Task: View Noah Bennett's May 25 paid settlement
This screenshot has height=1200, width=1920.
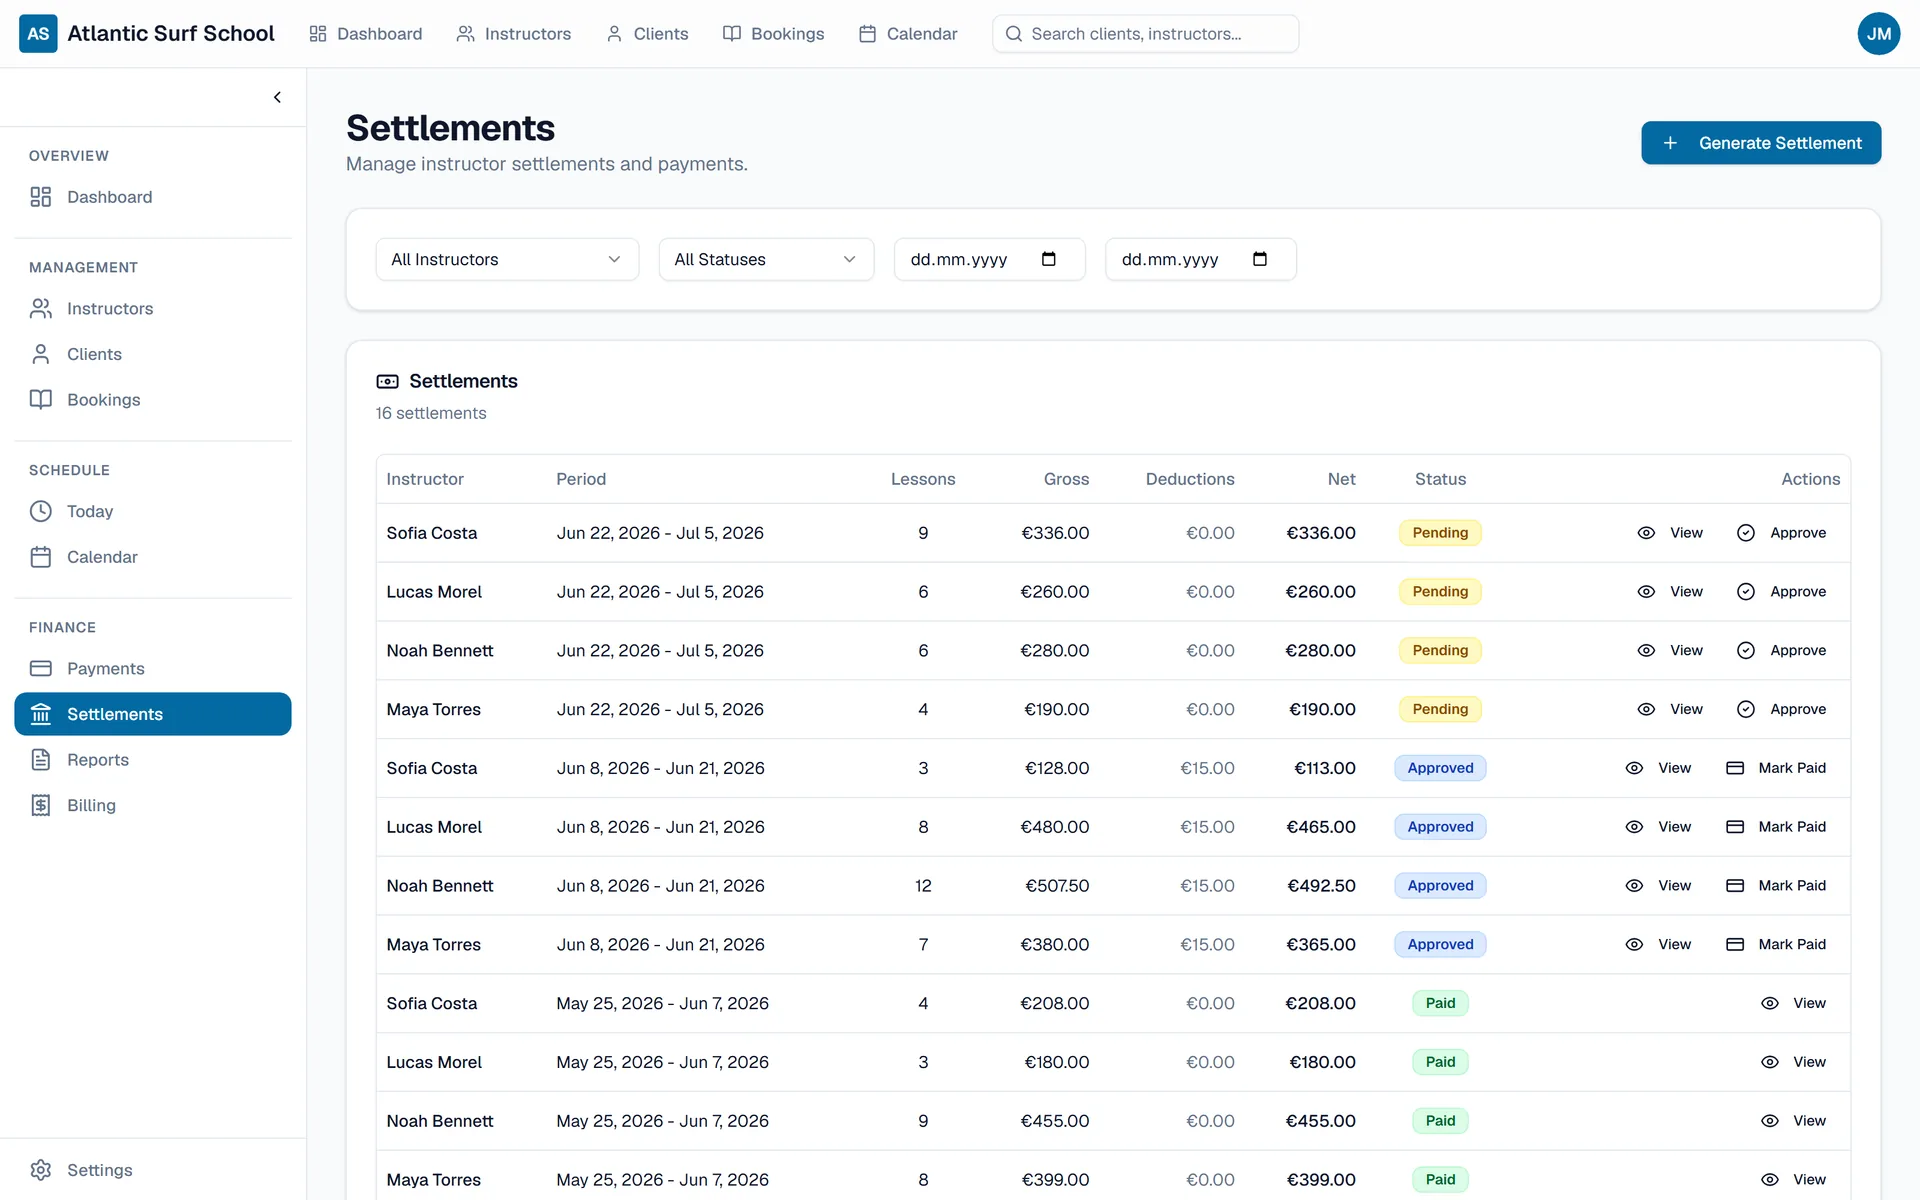Action: click(1793, 1121)
